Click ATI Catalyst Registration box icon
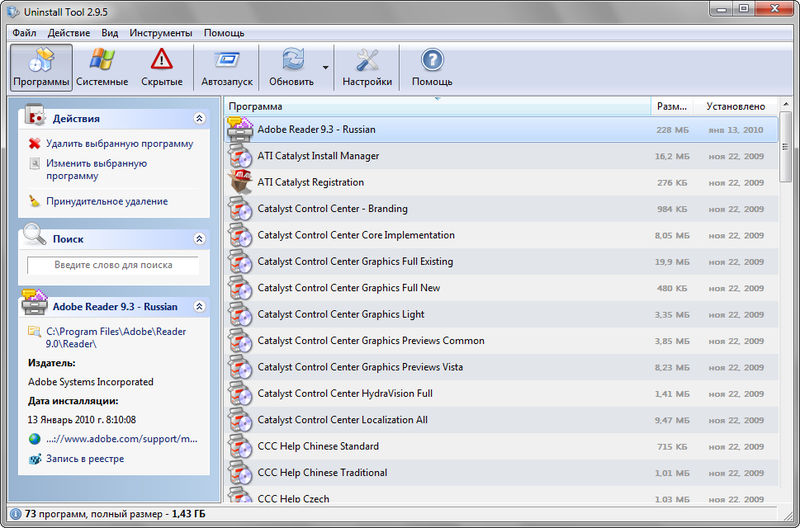This screenshot has height=528, width=800. click(x=240, y=182)
